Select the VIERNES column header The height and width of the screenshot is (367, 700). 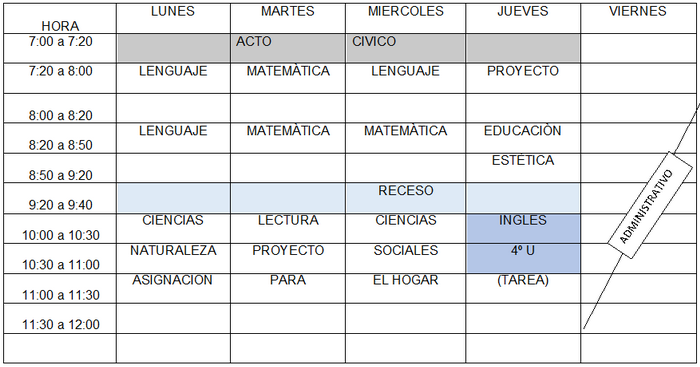[640, 18]
